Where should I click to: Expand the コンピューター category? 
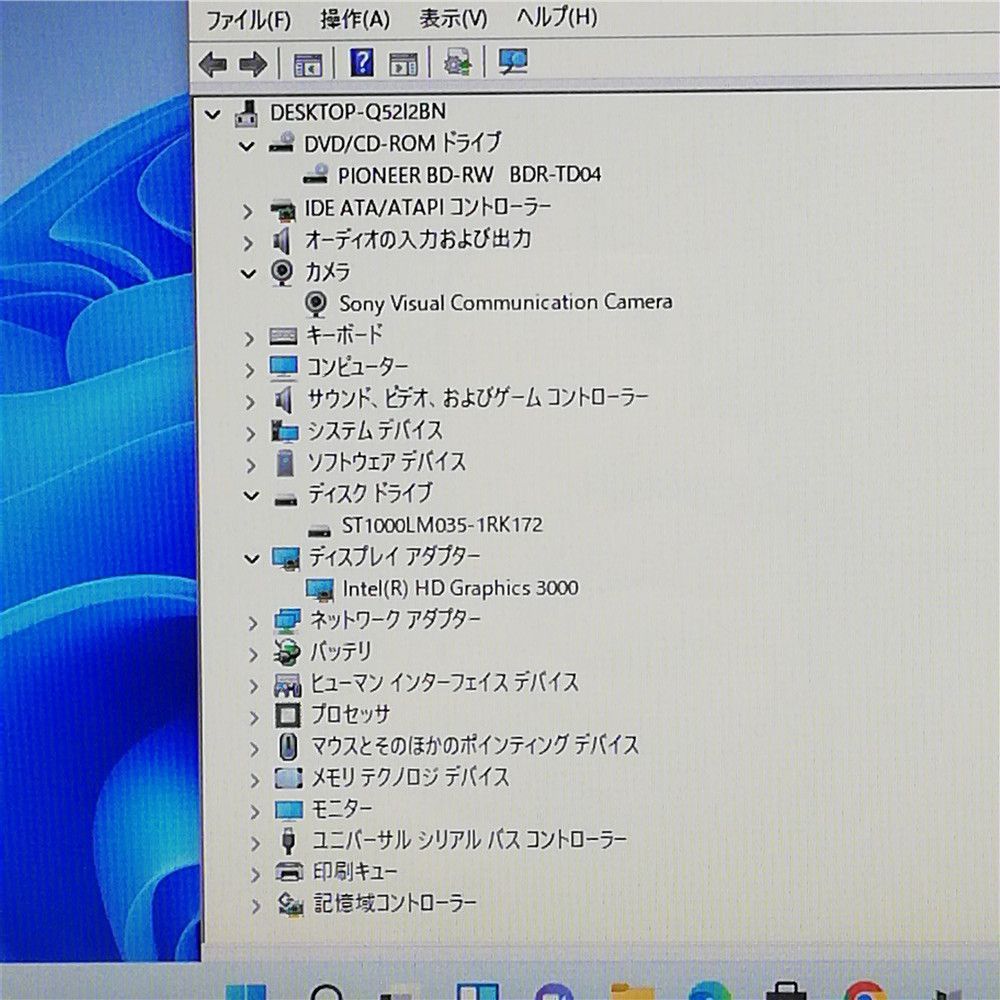tap(249, 369)
